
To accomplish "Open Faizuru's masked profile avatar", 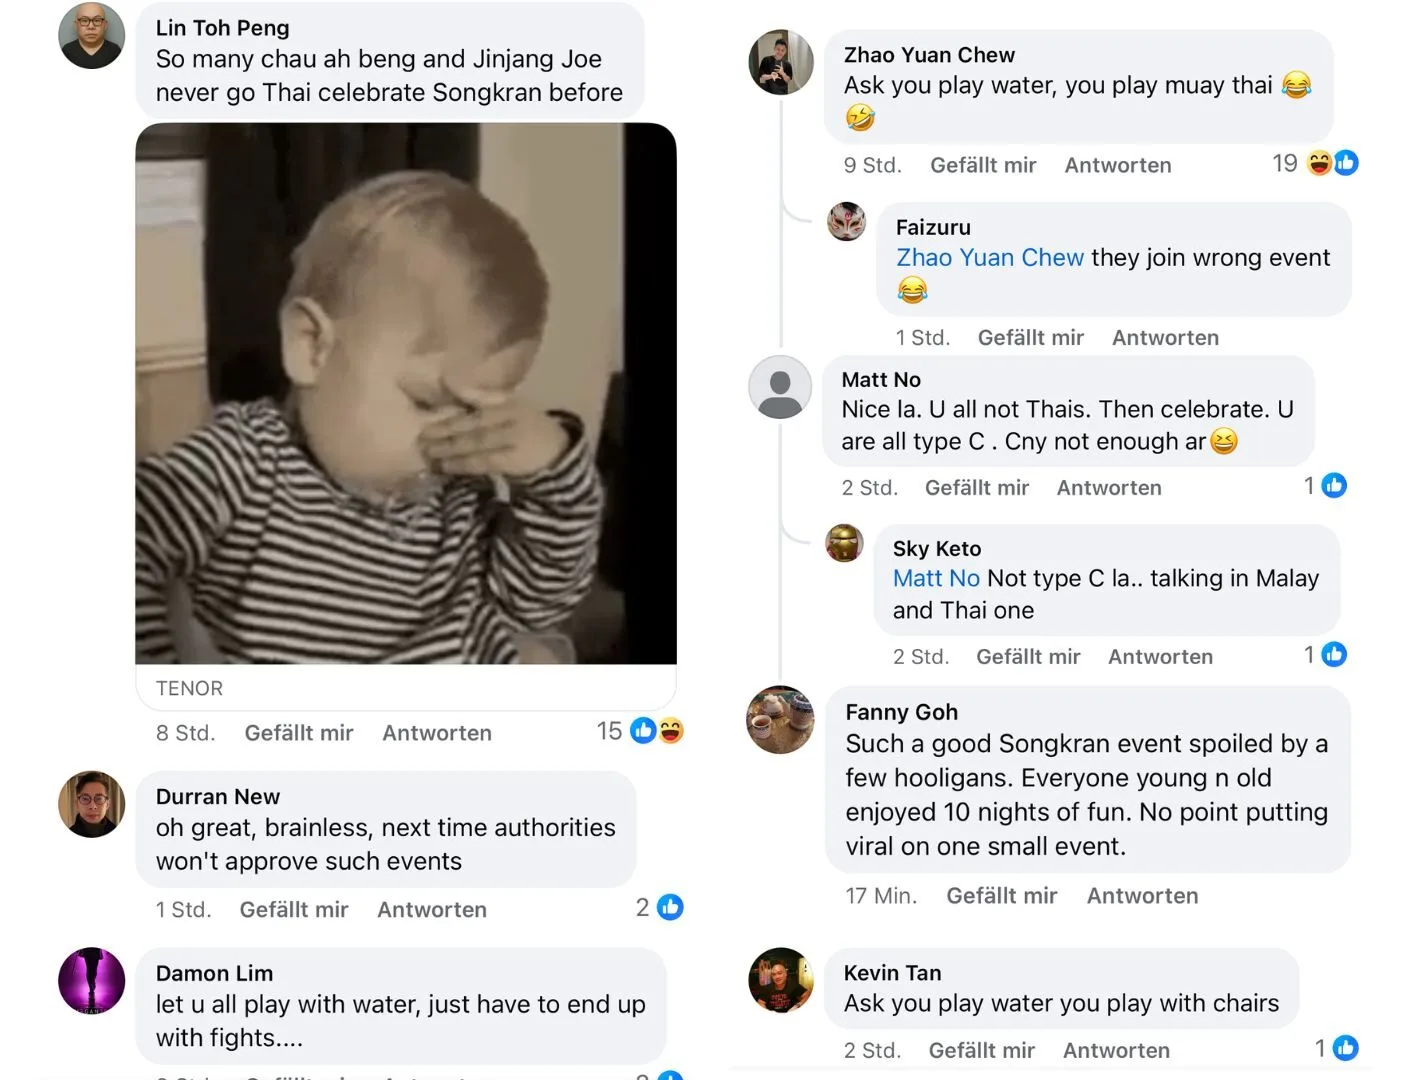I will pyautogui.click(x=847, y=221).
